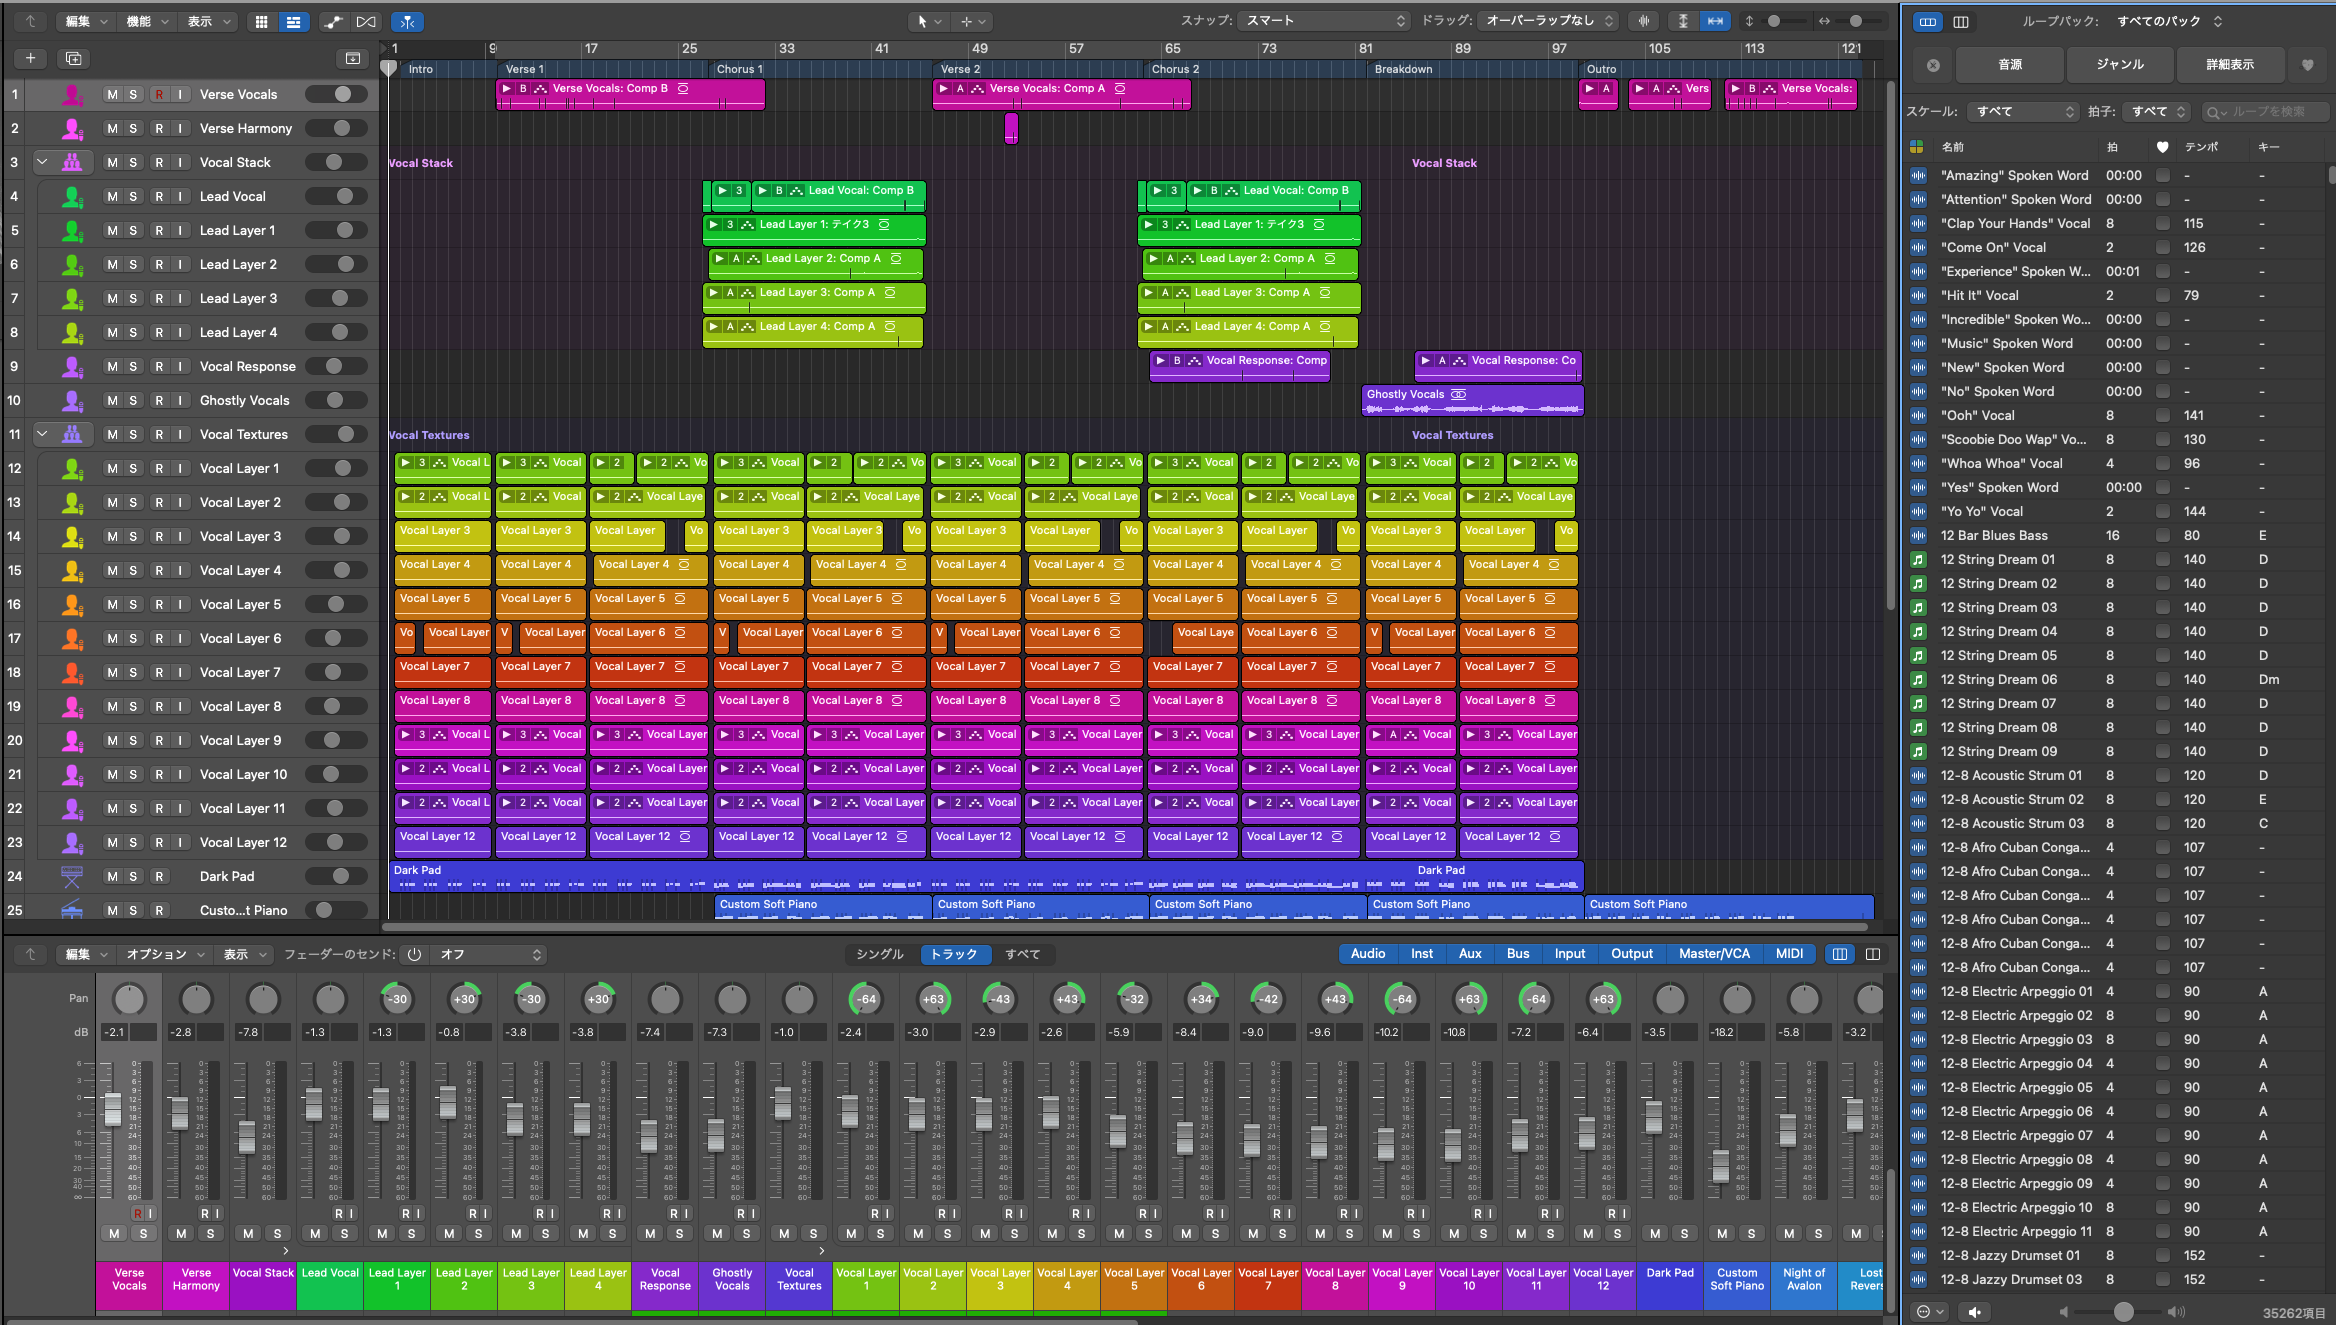Mute the Lead Vocal track
Viewport: 2336px width, 1325px height.
112,195
